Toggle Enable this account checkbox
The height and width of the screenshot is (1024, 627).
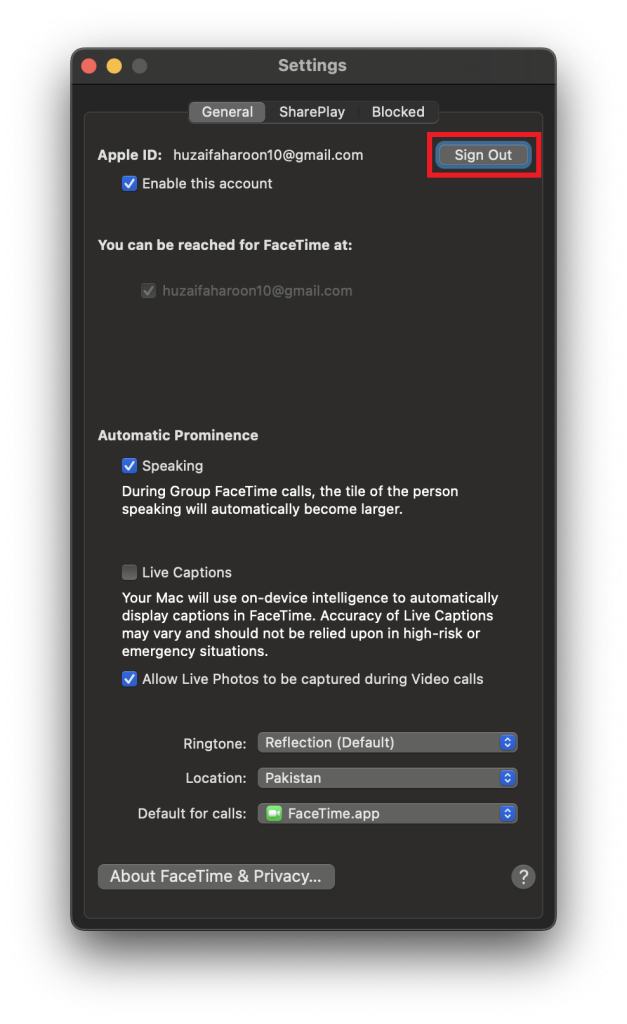(129, 184)
